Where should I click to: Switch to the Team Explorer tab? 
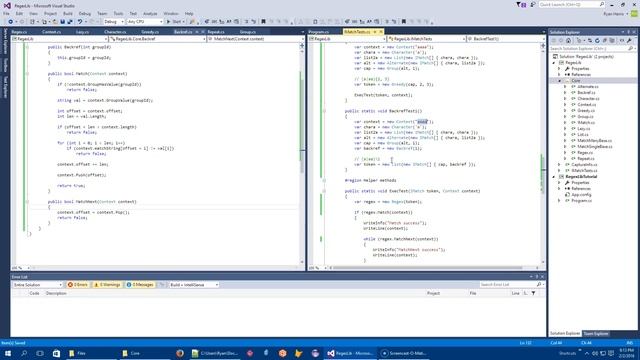(596, 334)
